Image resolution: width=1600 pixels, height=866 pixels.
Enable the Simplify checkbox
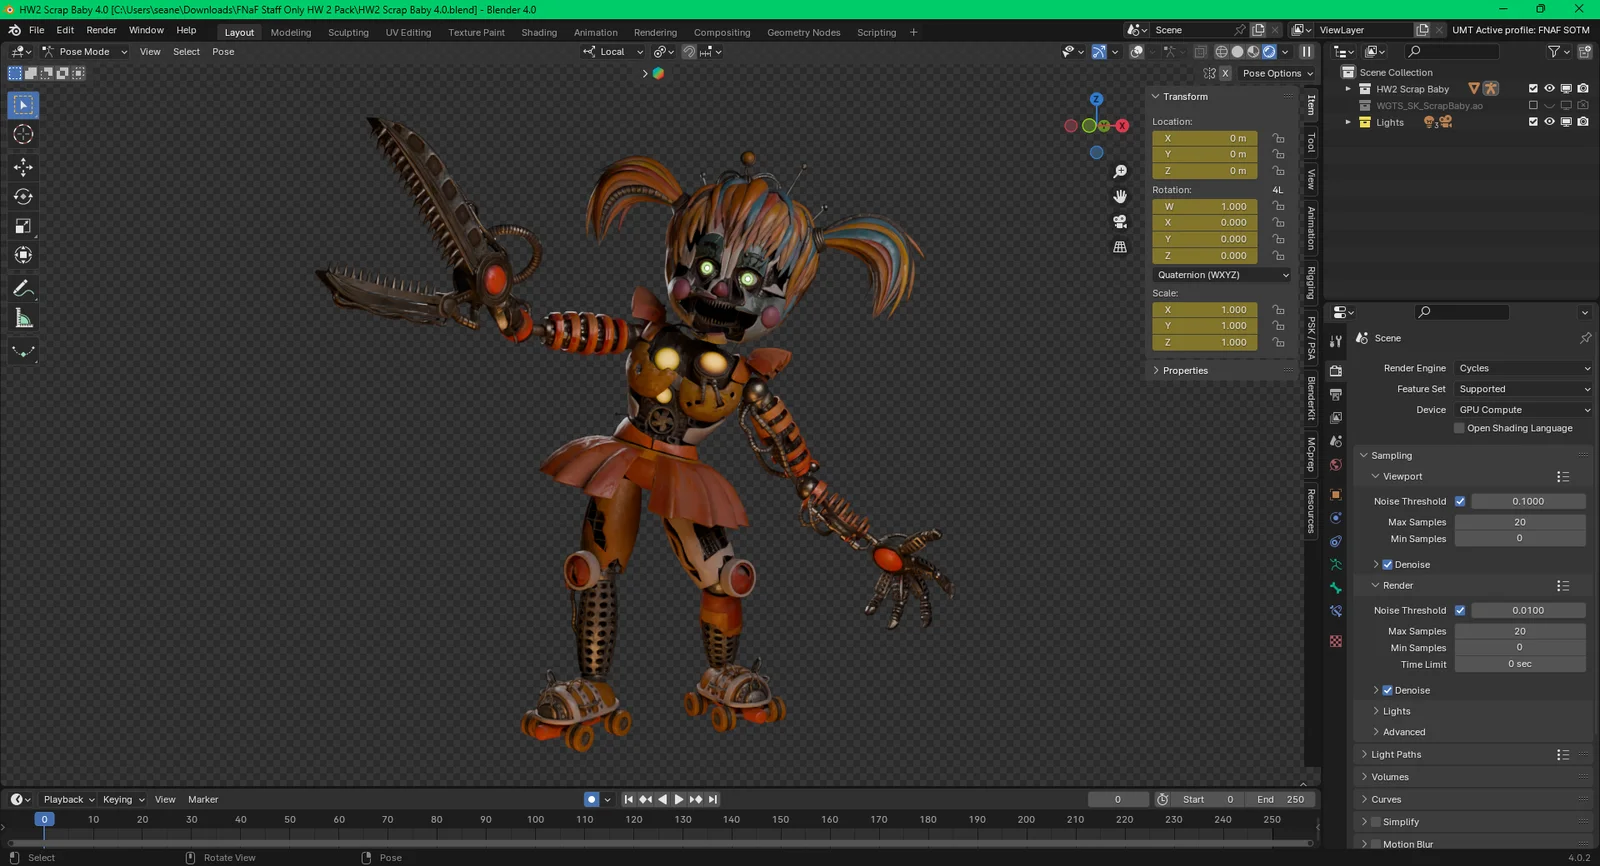[x=1376, y=822]
